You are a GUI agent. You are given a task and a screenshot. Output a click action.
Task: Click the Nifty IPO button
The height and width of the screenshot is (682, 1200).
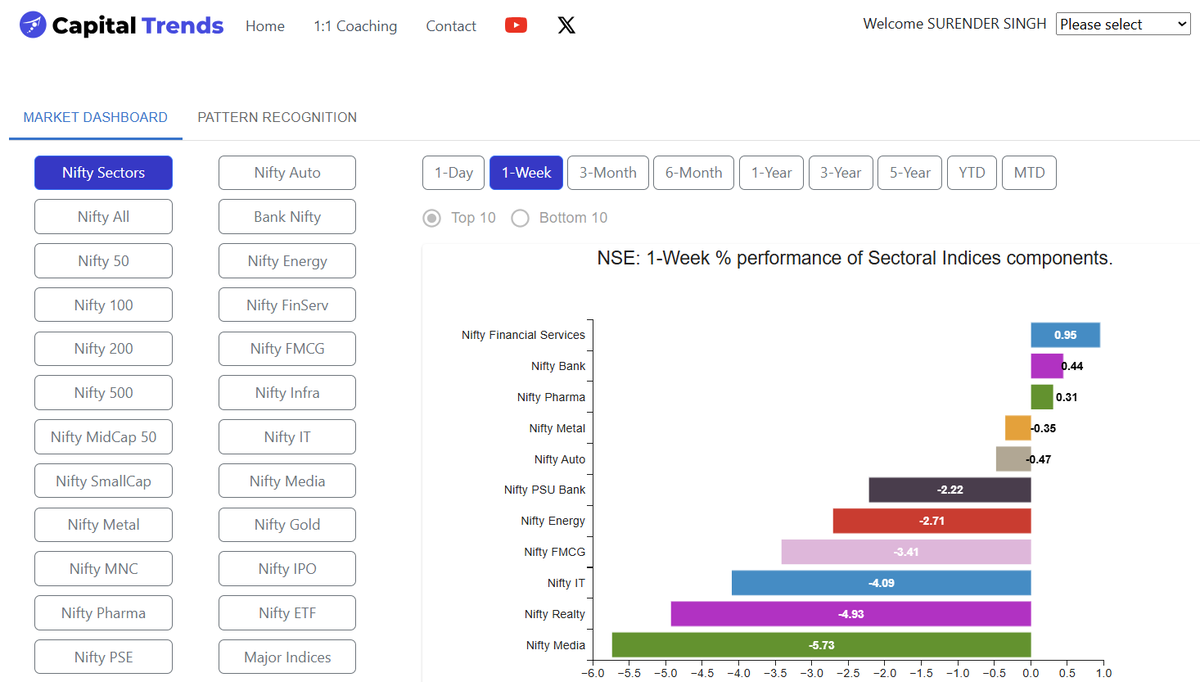[x=287, y=569]
